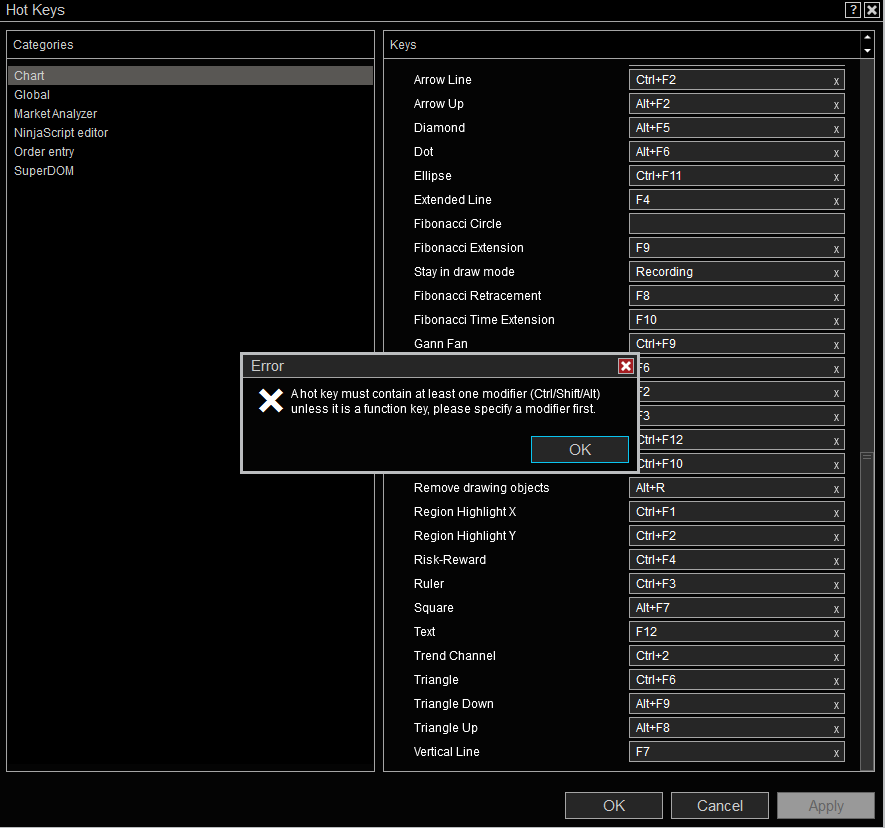This screenshot has width=885, height=828.
Task: Select the Chart category
Action: [x=190, y=76]
